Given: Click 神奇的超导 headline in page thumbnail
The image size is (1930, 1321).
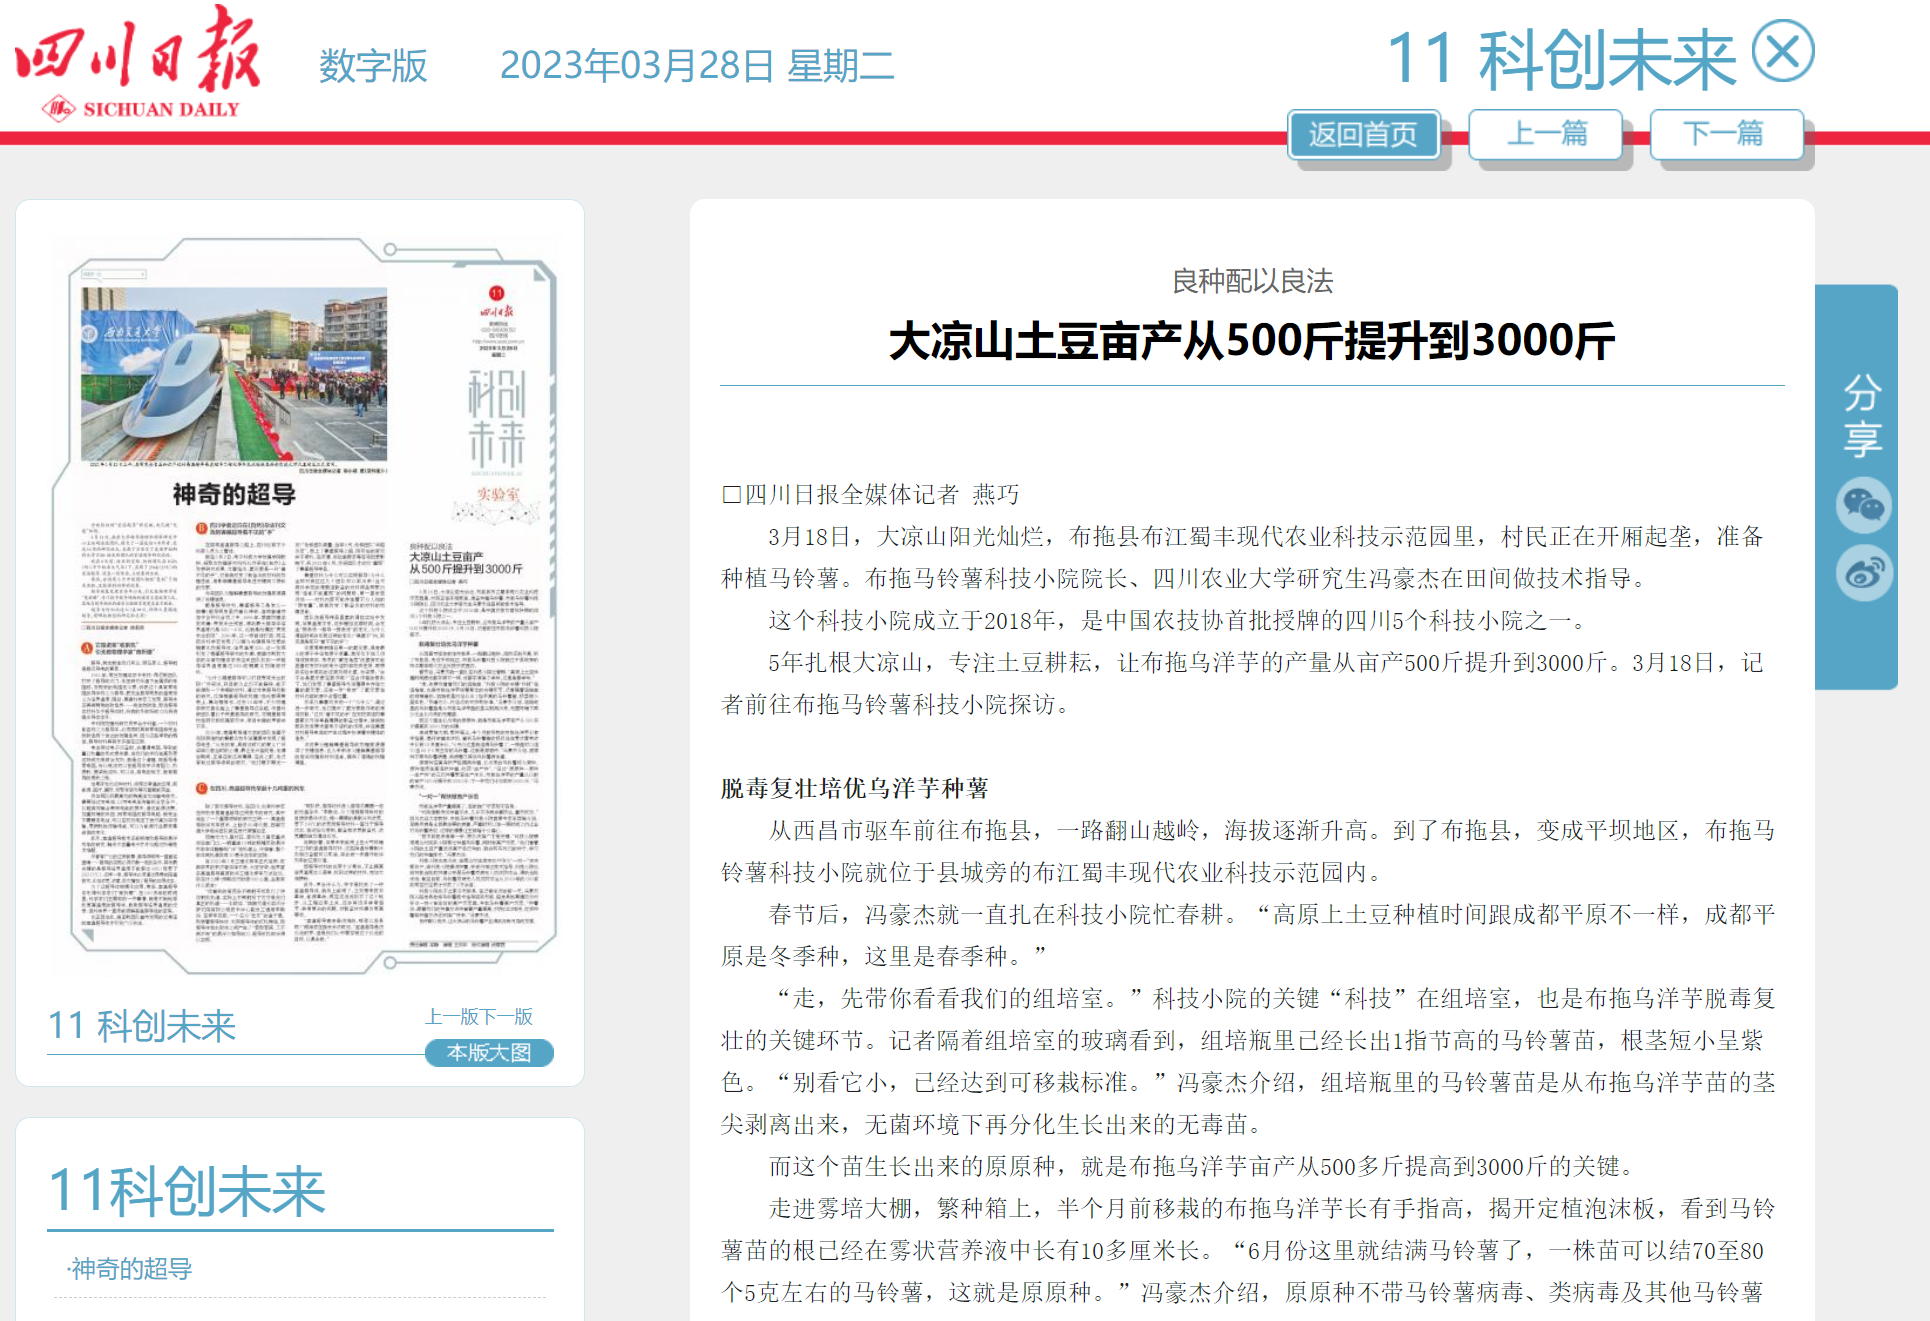Looking at the screenshot, I should 234,494.
